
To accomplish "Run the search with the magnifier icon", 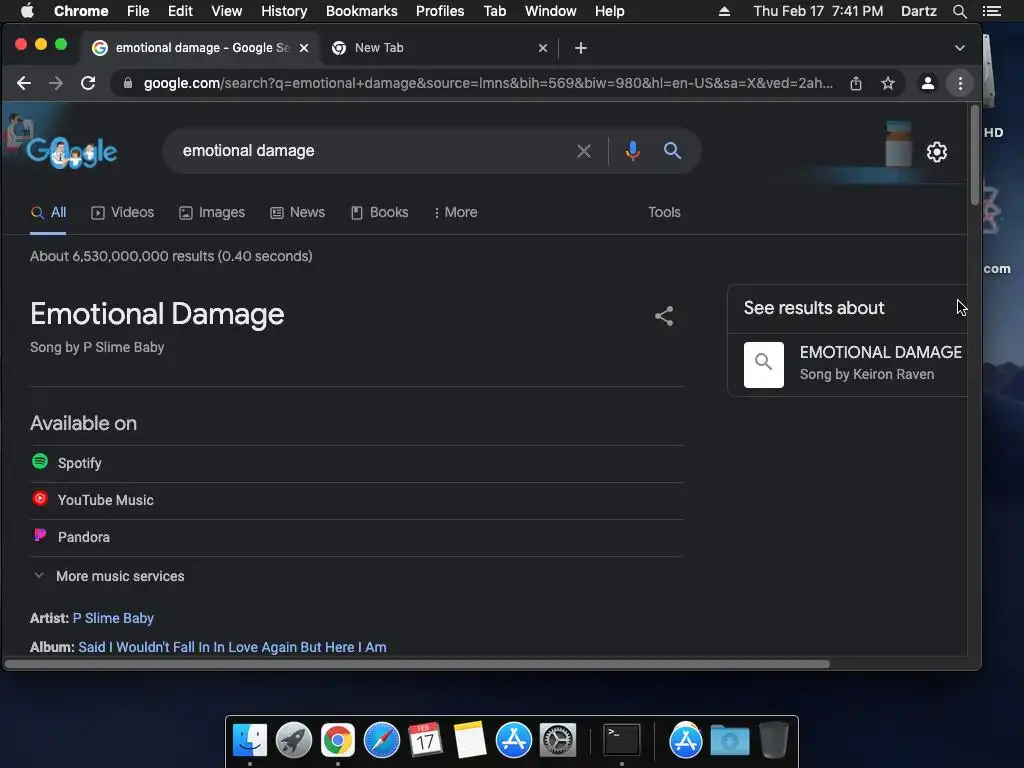I will tap(672, 151).
